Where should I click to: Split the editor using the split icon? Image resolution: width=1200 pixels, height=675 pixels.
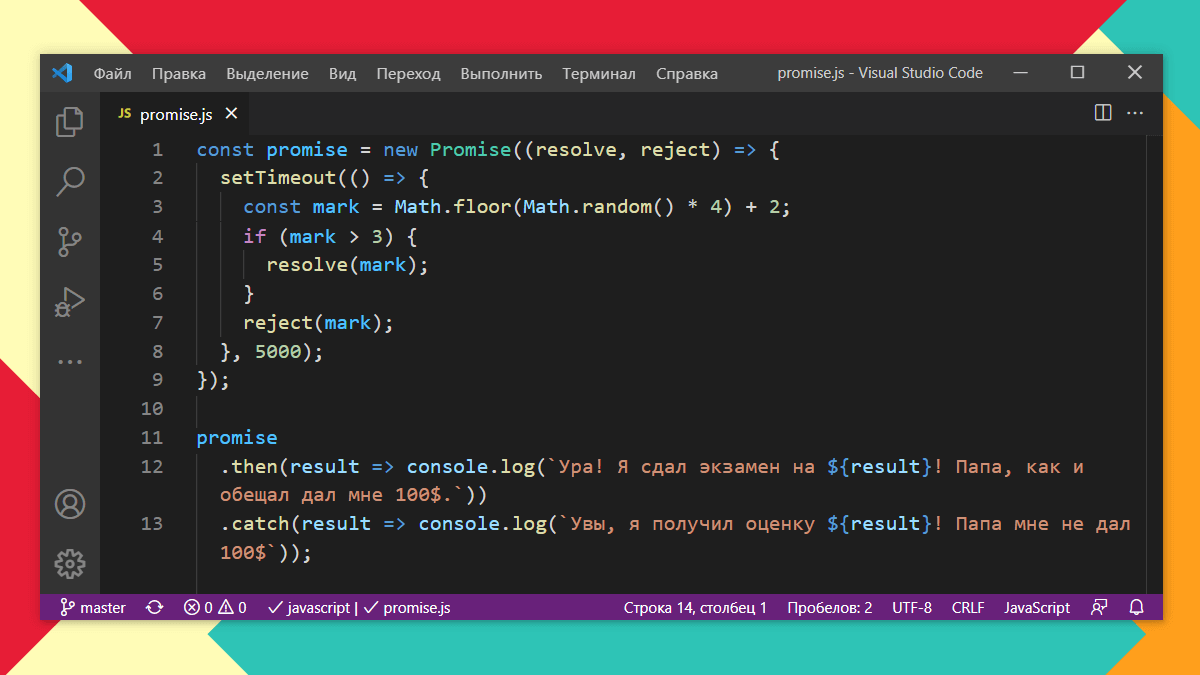coord(1102,113)
